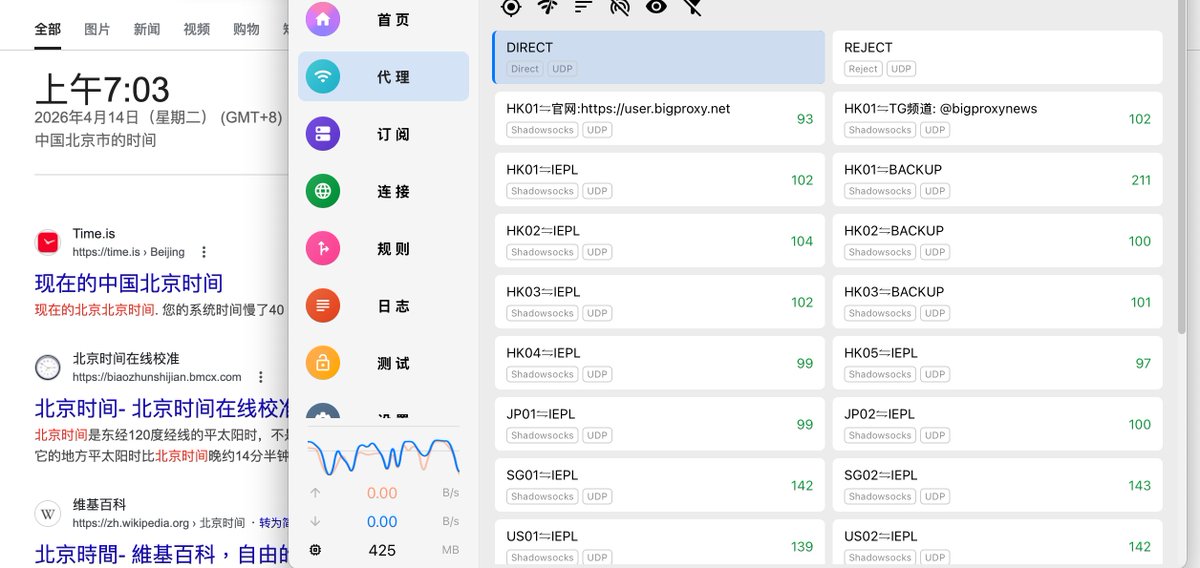The width and height of the screenshot is (1200, 568).
Task: Click latency 100 on HK02⇋BACKUP
Action: pos(1140,241)
